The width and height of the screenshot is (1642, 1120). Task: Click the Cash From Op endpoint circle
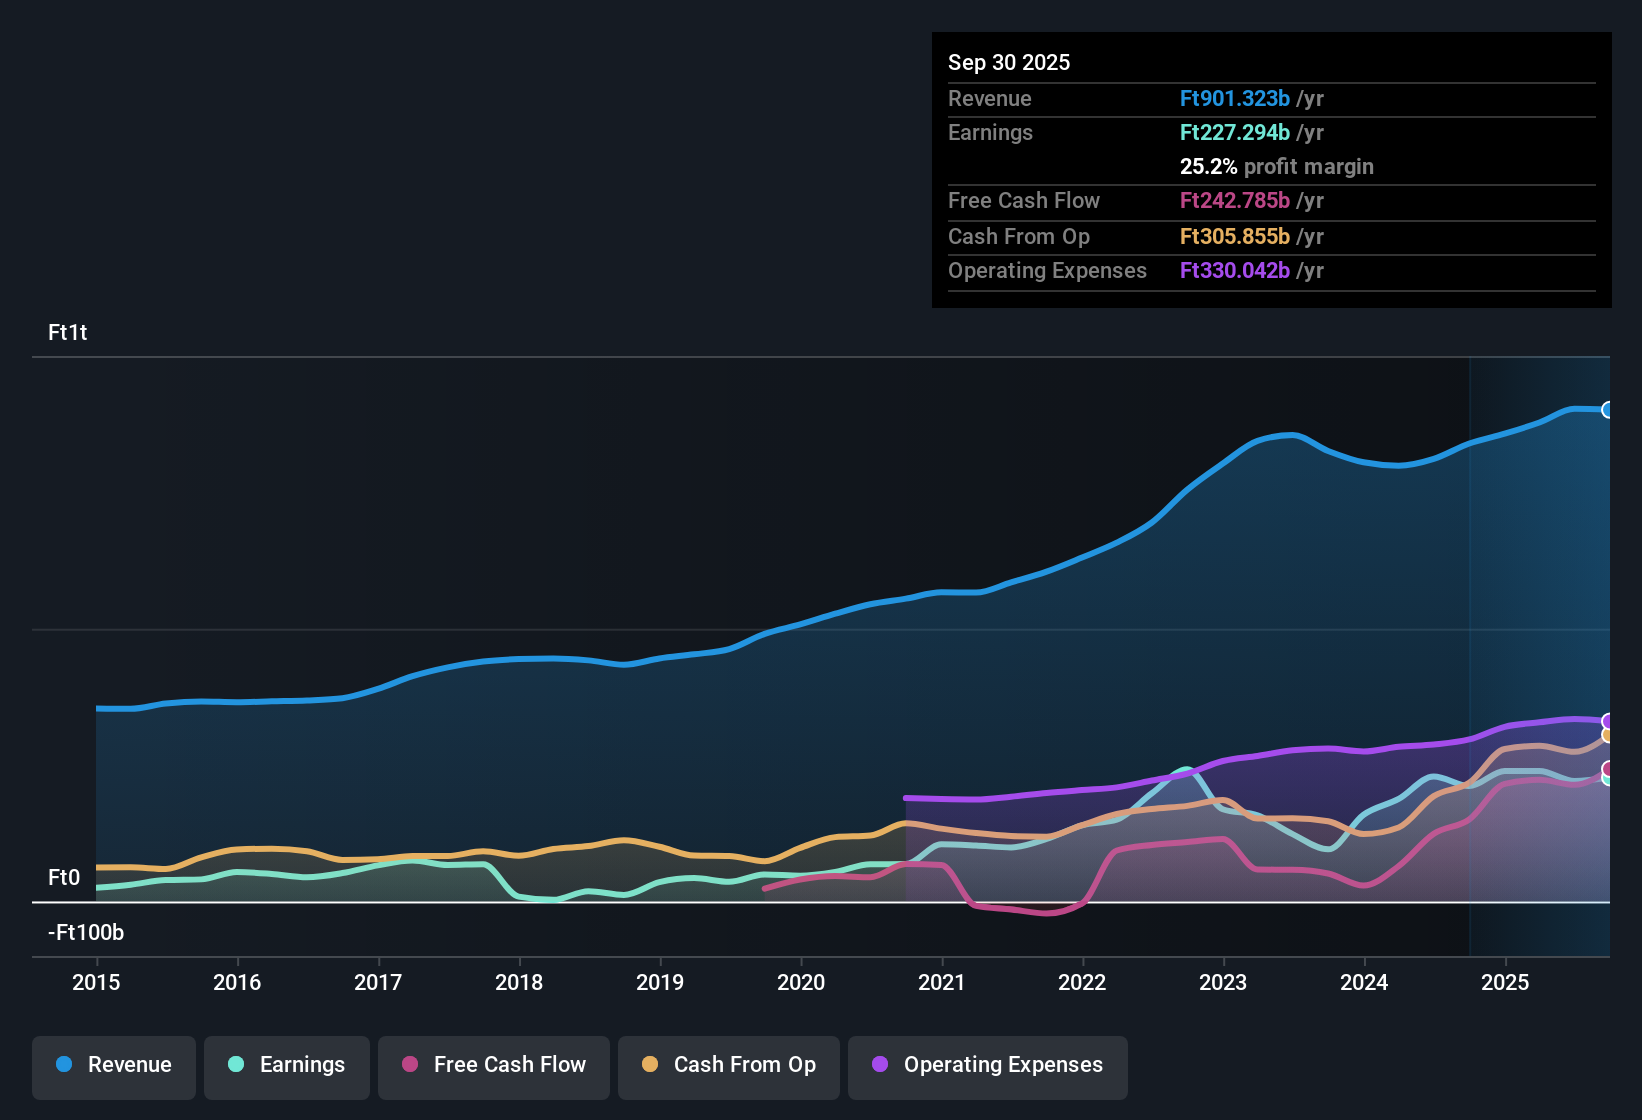tap(1609, 737)
